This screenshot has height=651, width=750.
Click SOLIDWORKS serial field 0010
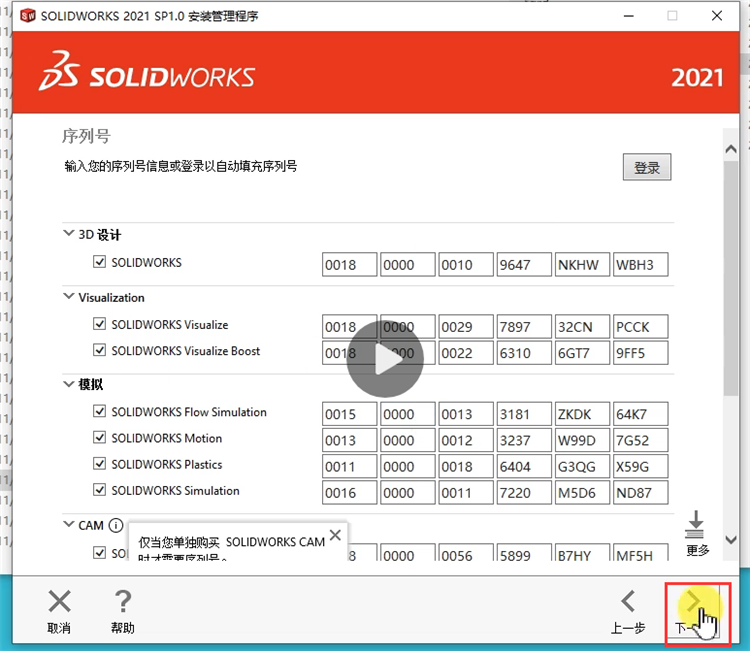click(466, 265)
